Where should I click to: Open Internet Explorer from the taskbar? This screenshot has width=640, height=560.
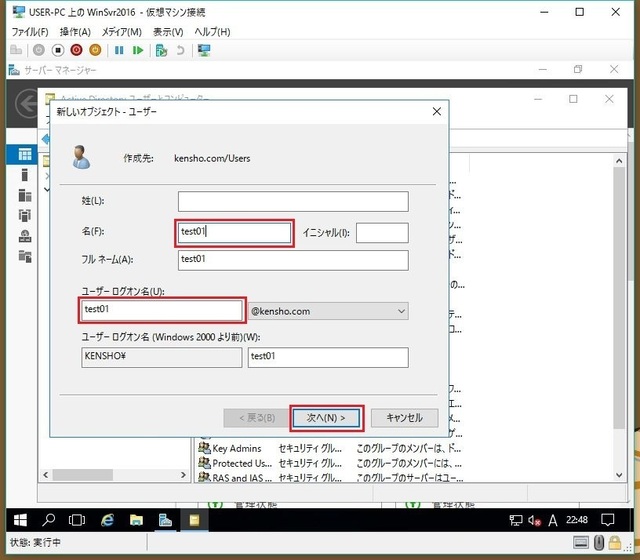tap(107, 520)
